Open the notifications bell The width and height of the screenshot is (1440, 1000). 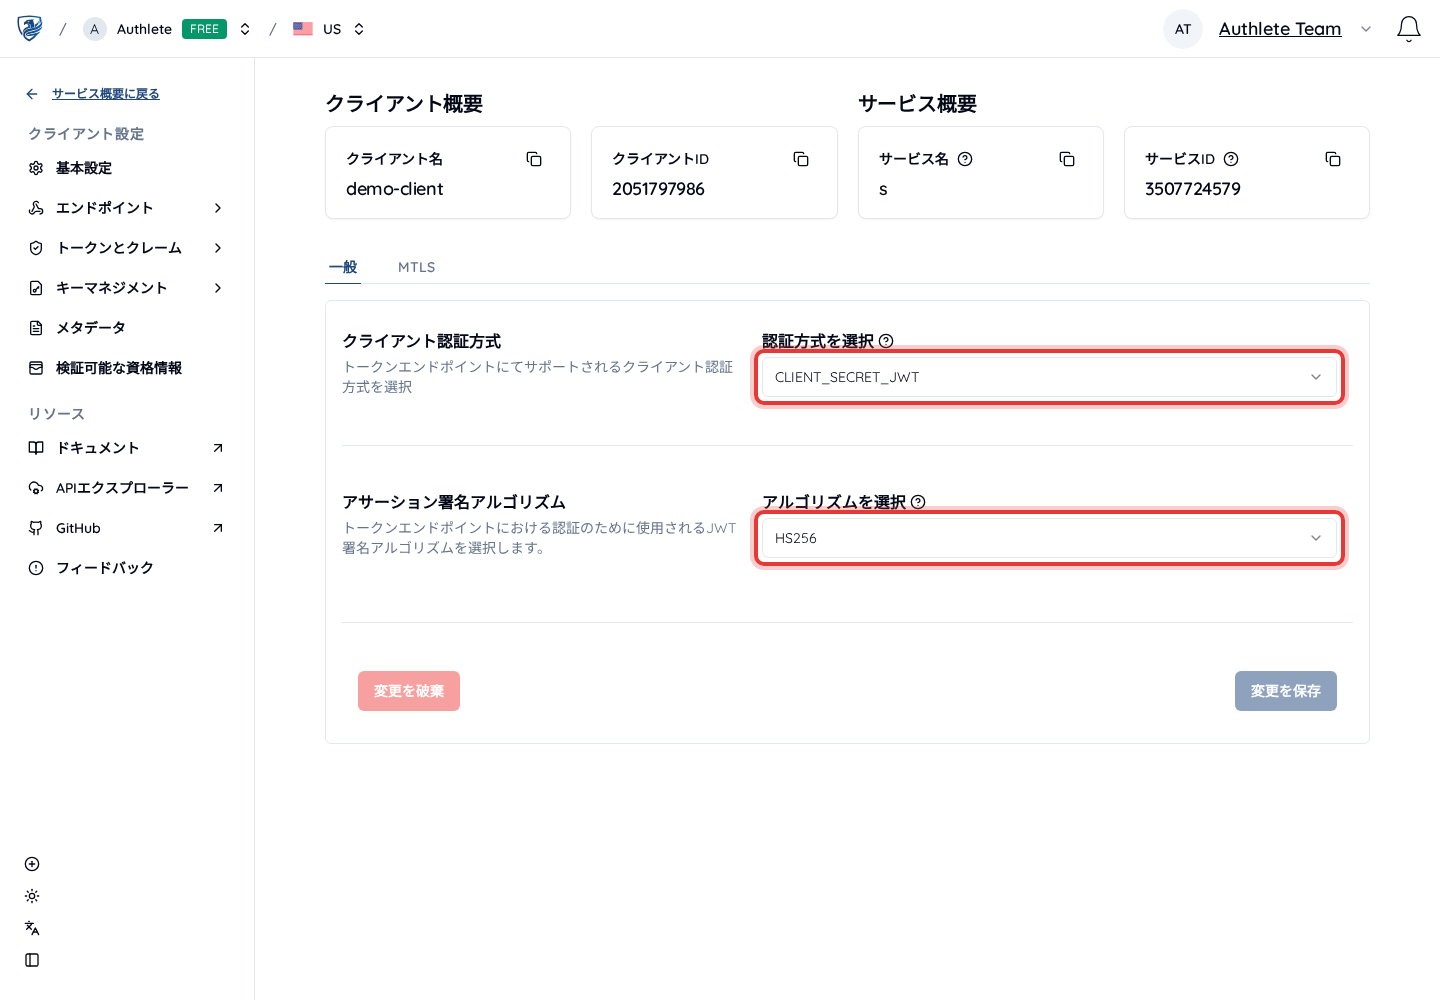1408,29
